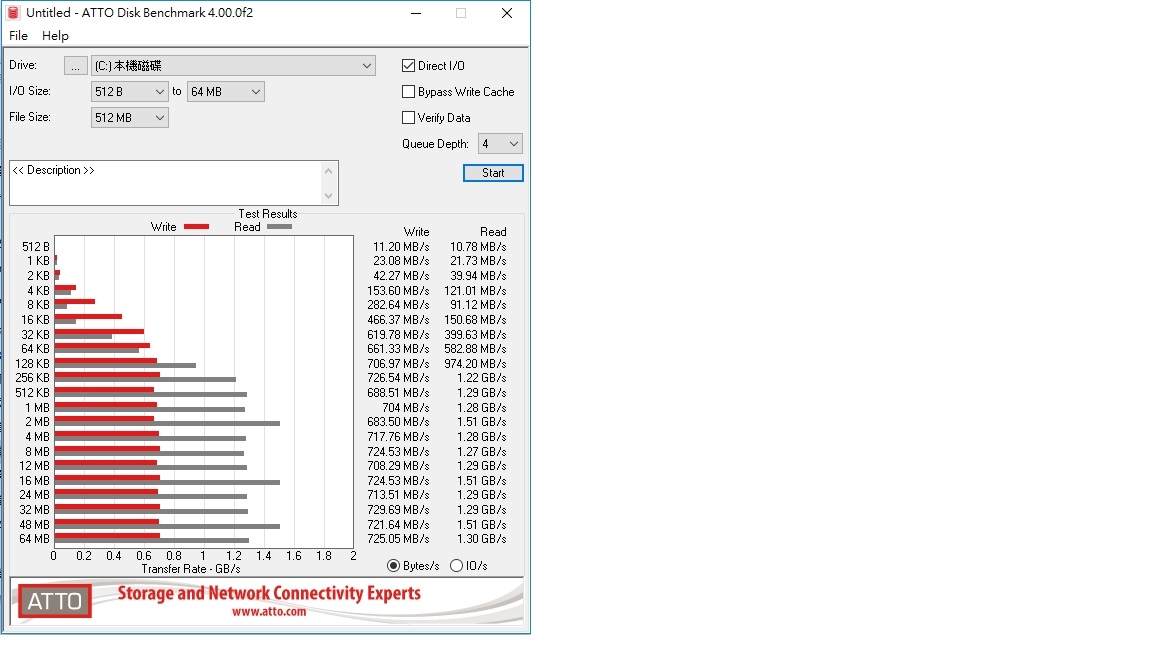Click the 256 KB write value 726.54 MB/s
Screen dimensions: 1152x648
click(398, 378)
